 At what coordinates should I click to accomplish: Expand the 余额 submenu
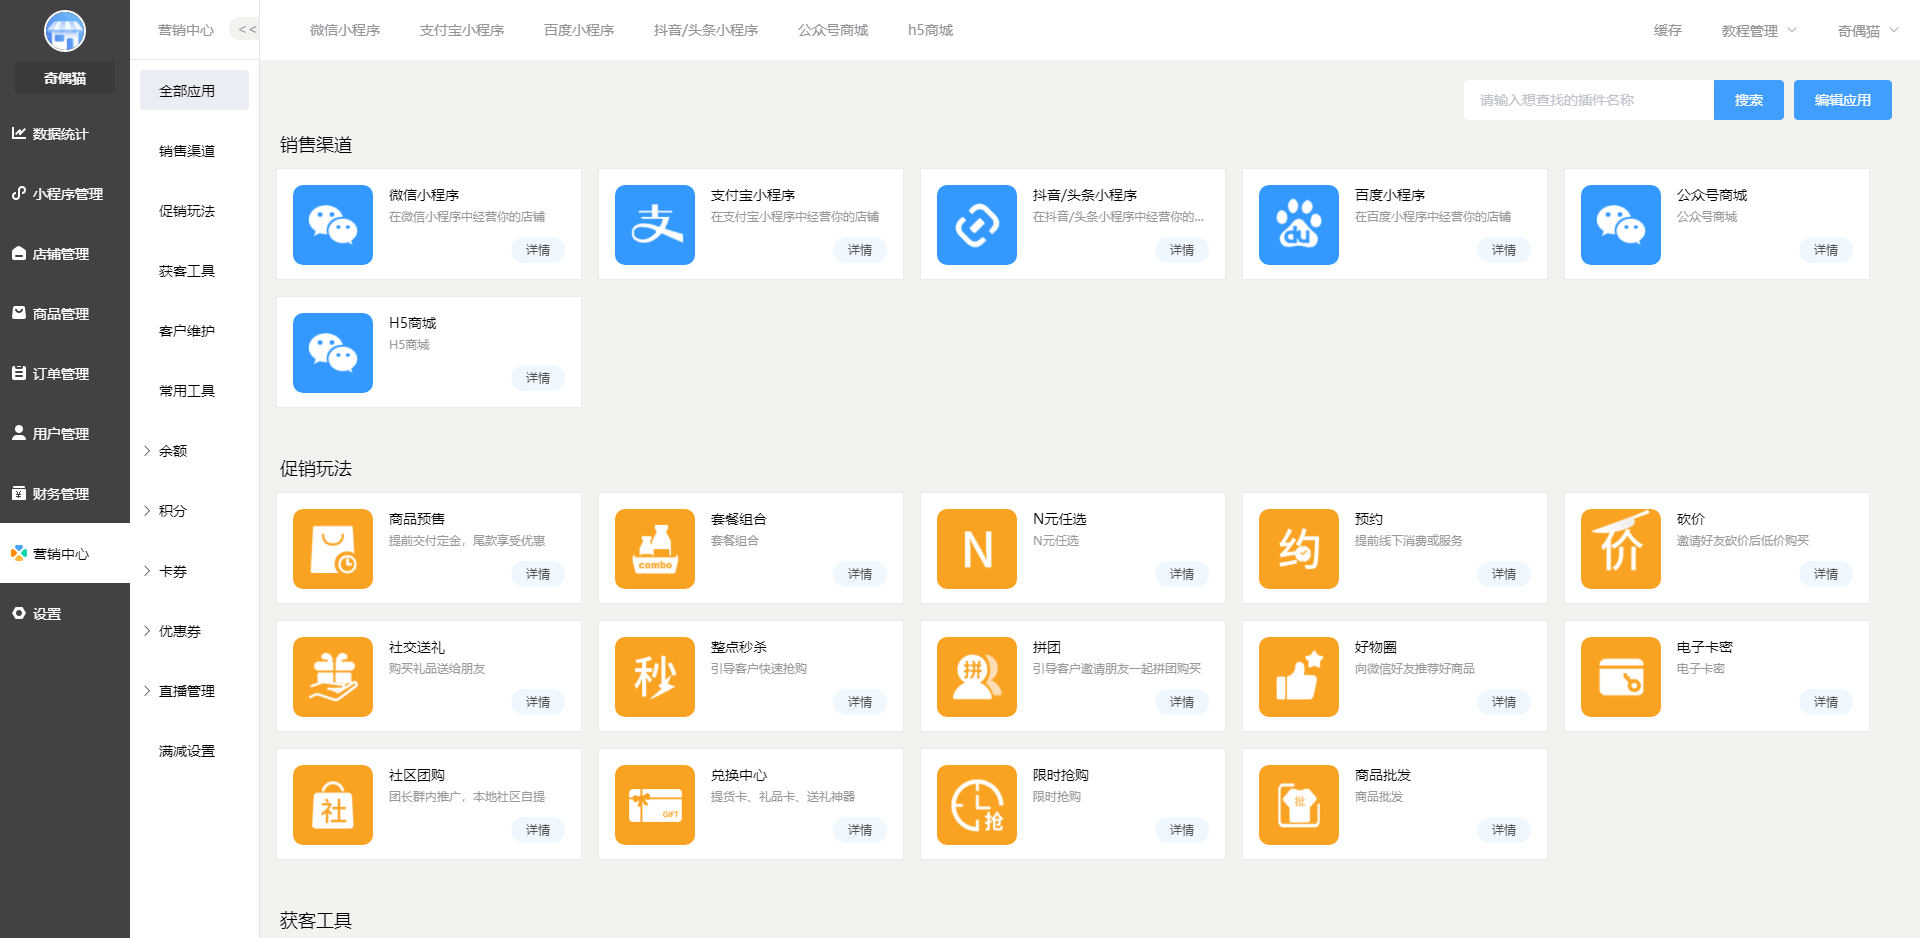(172, 451)
